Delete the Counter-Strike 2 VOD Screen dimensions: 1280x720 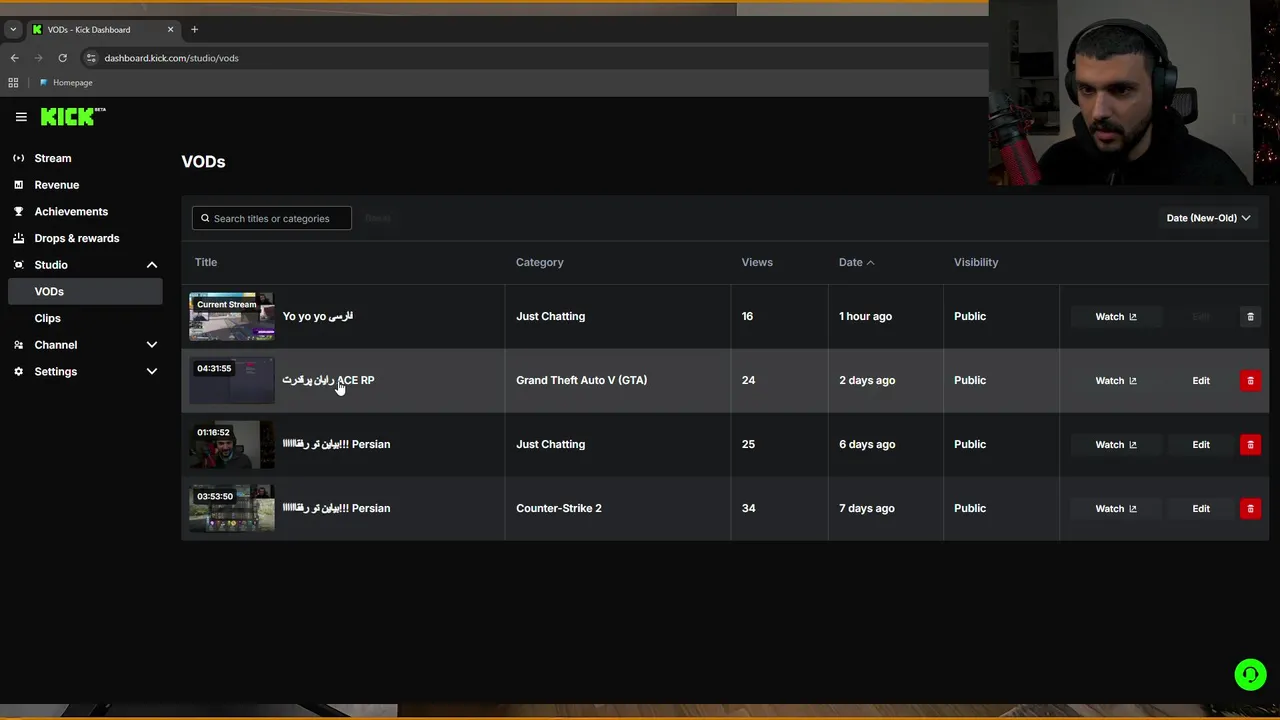coord(1250,508)
